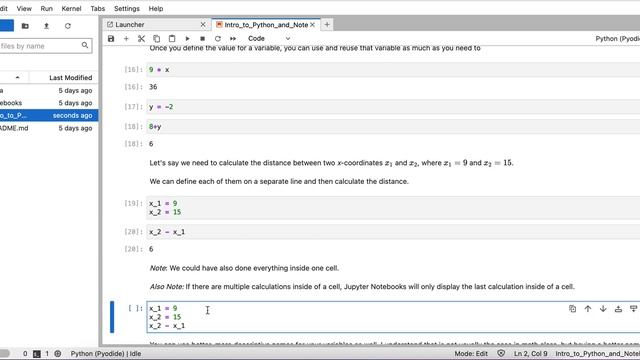Image resolution: width=640 pixels, height=360 pixels.
Task: Click into cell 17 containing y = -2
Action: click(393, 107)
